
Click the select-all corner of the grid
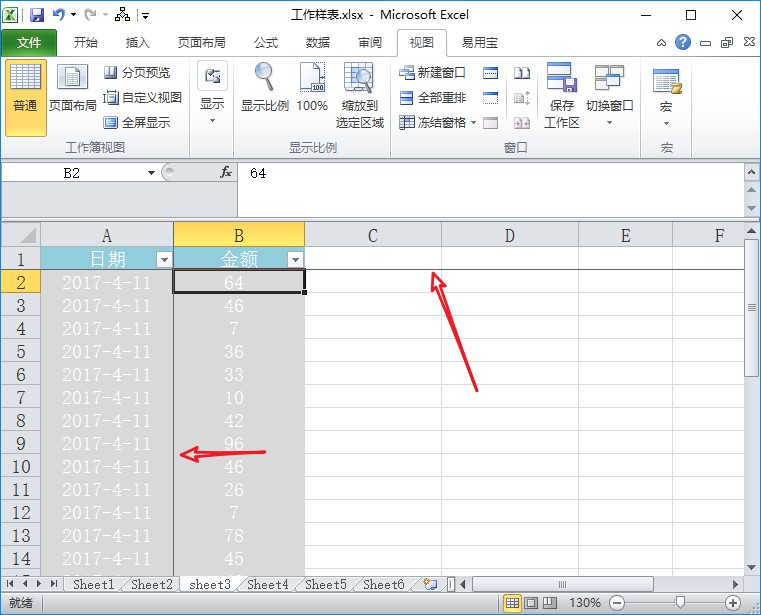click(x=21, y=235)
